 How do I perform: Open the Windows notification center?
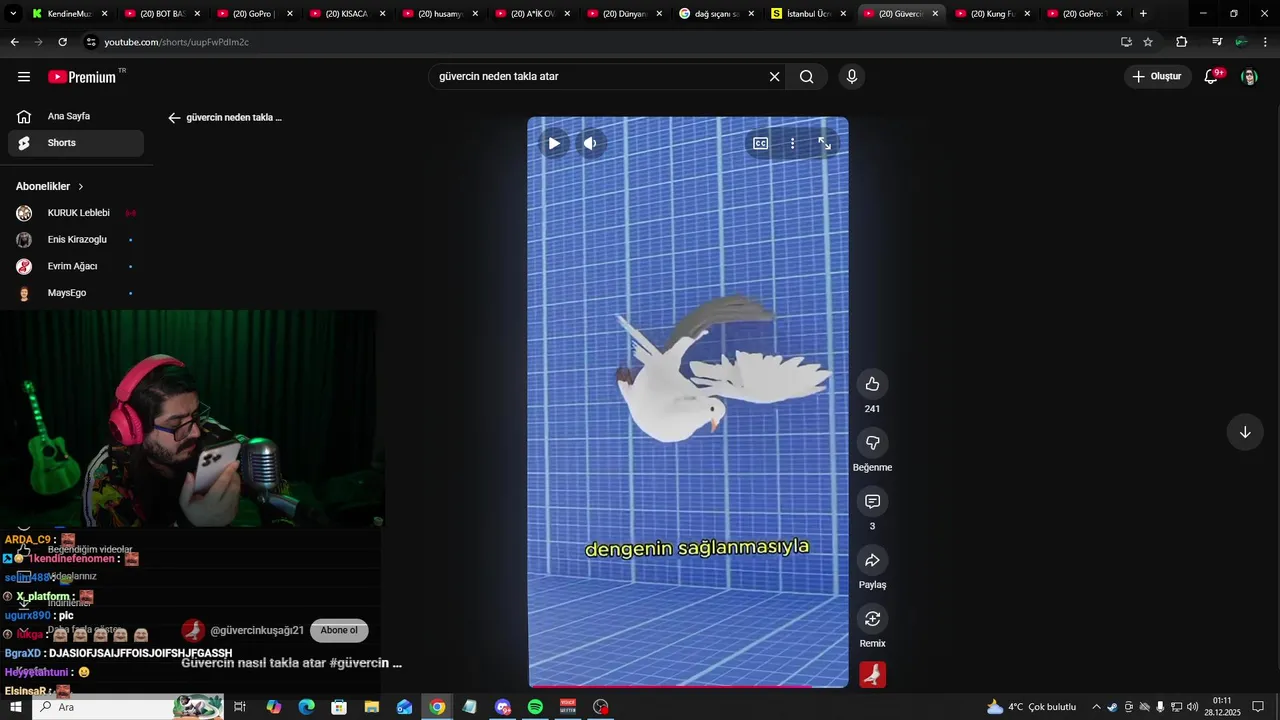[x=1258, y=707]
